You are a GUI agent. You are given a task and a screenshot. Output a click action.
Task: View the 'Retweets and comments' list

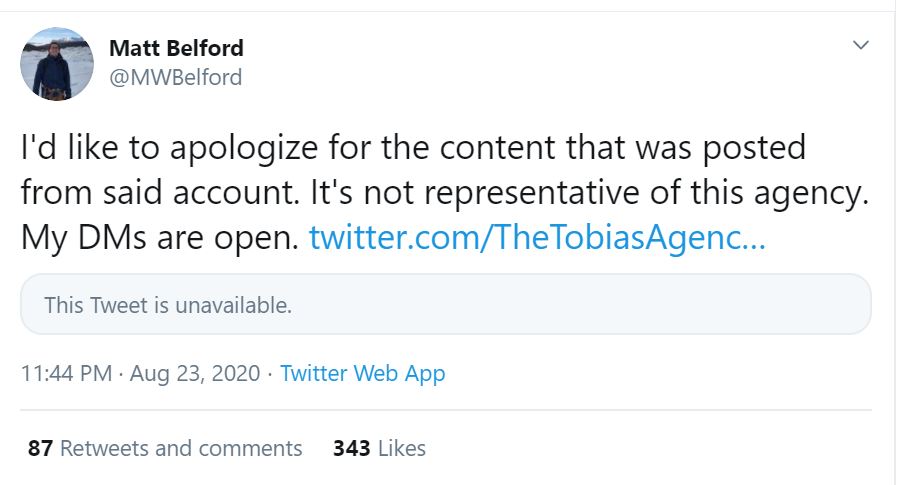pos(181,448)
